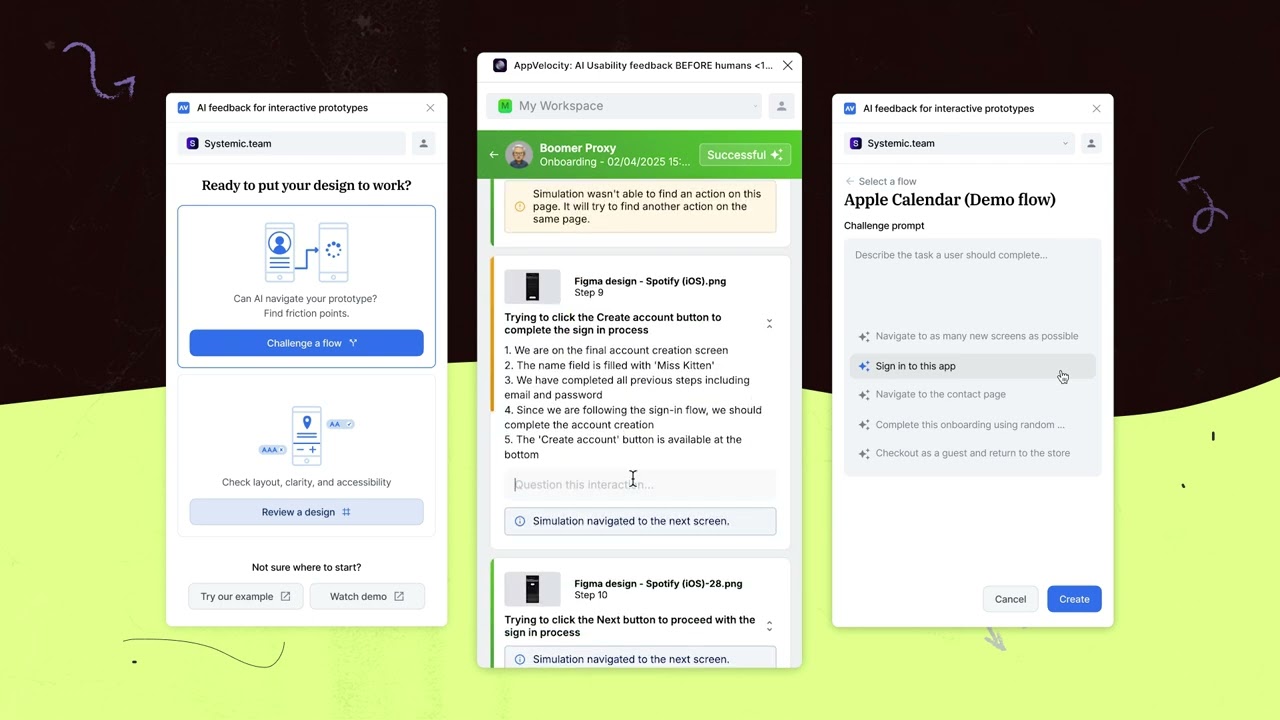Click the Cancel button

[x=1010, y=599]
